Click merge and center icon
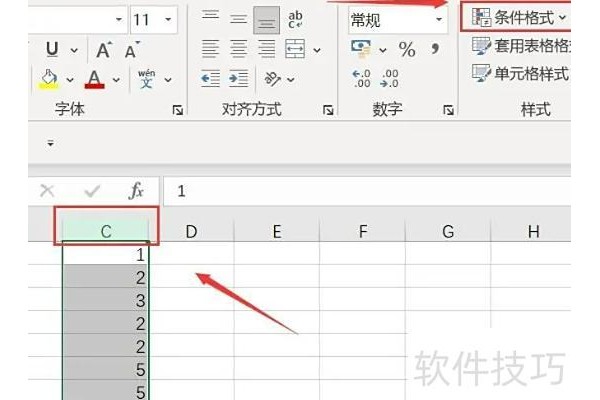 (x=295, y=49)
